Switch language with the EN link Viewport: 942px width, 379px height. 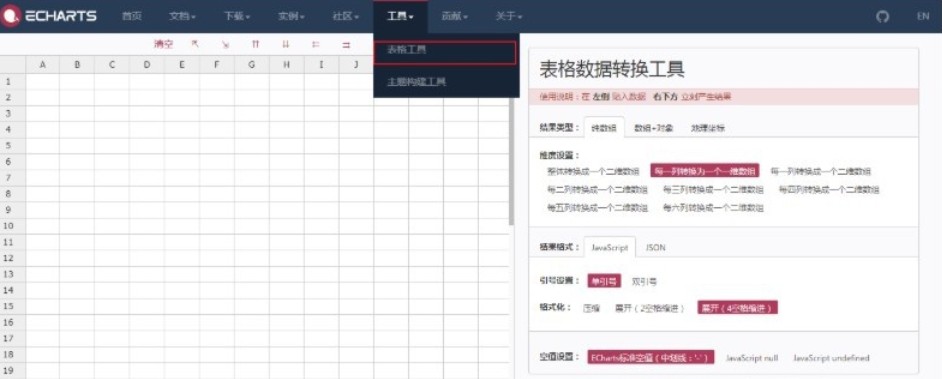(x=923, y=16)
